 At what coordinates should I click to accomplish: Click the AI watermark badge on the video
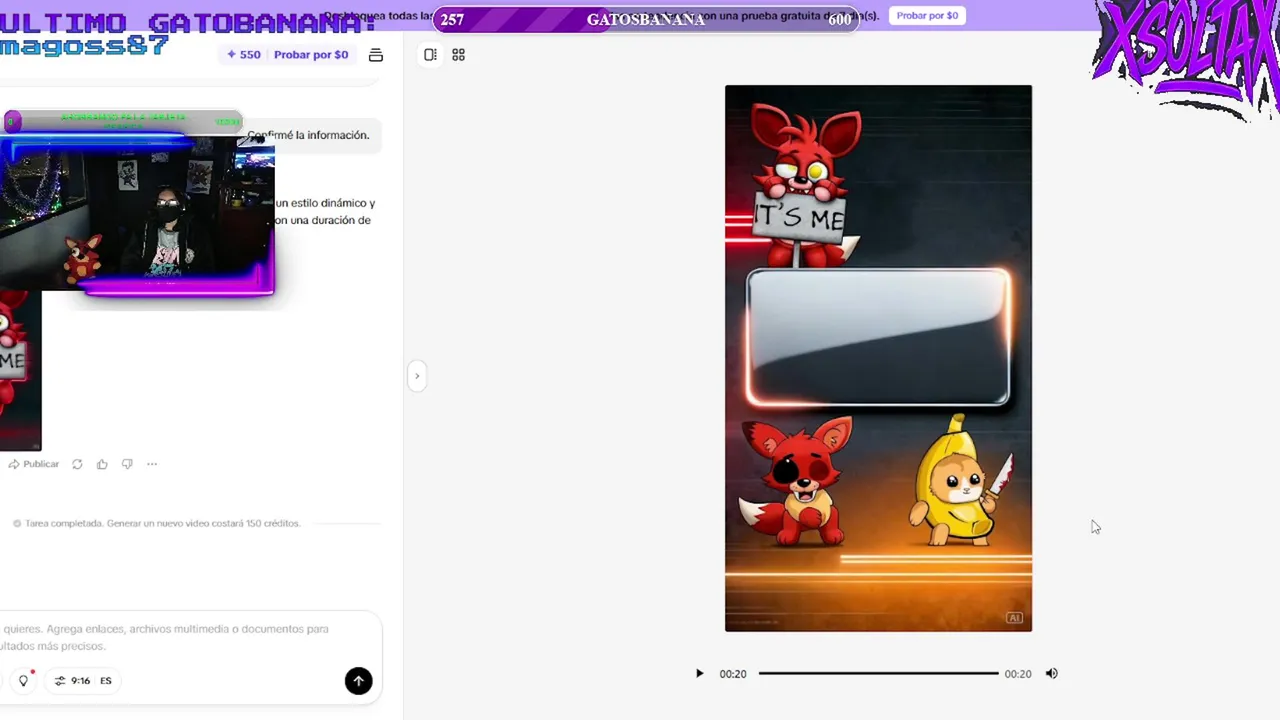1014,618
